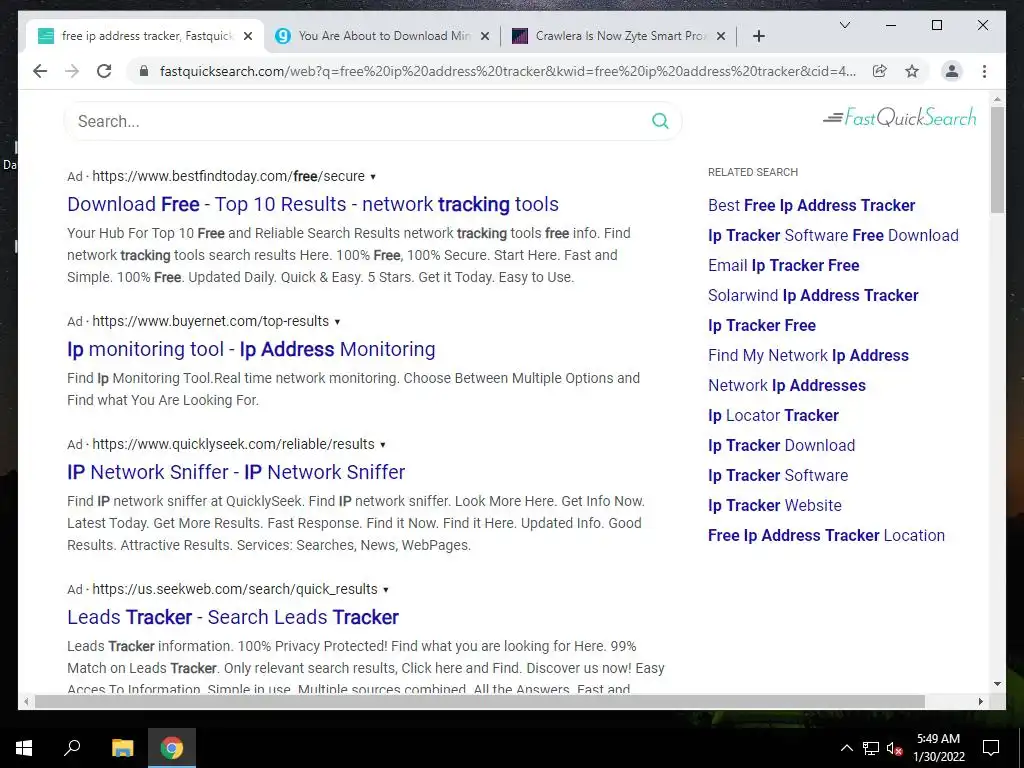Open the Chrome profile avatar
The width and height of the screenshot is (1024, 768).
pyautogui.click(x=952, y=71)
